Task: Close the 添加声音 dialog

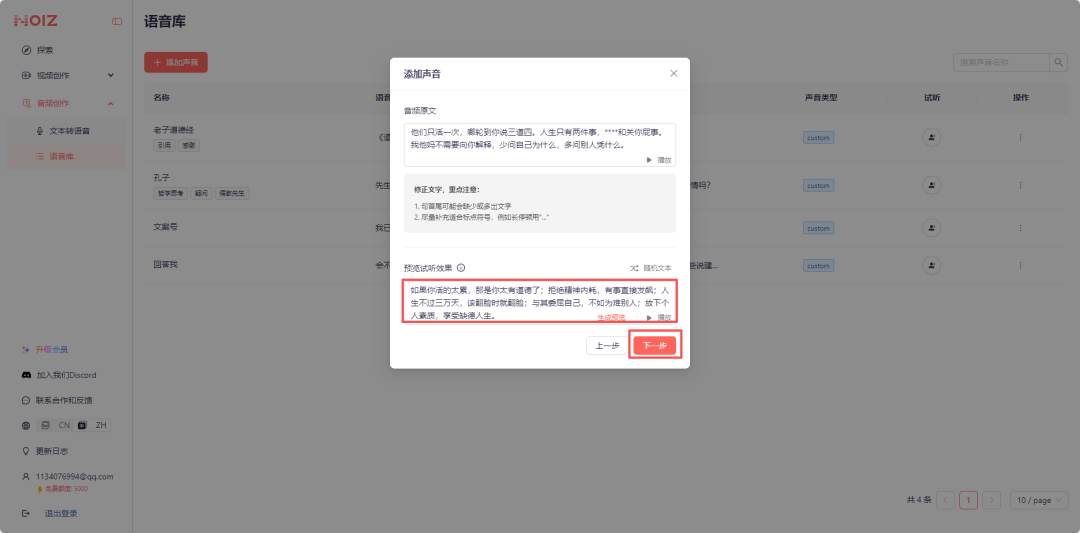Action: coord(673,73)
